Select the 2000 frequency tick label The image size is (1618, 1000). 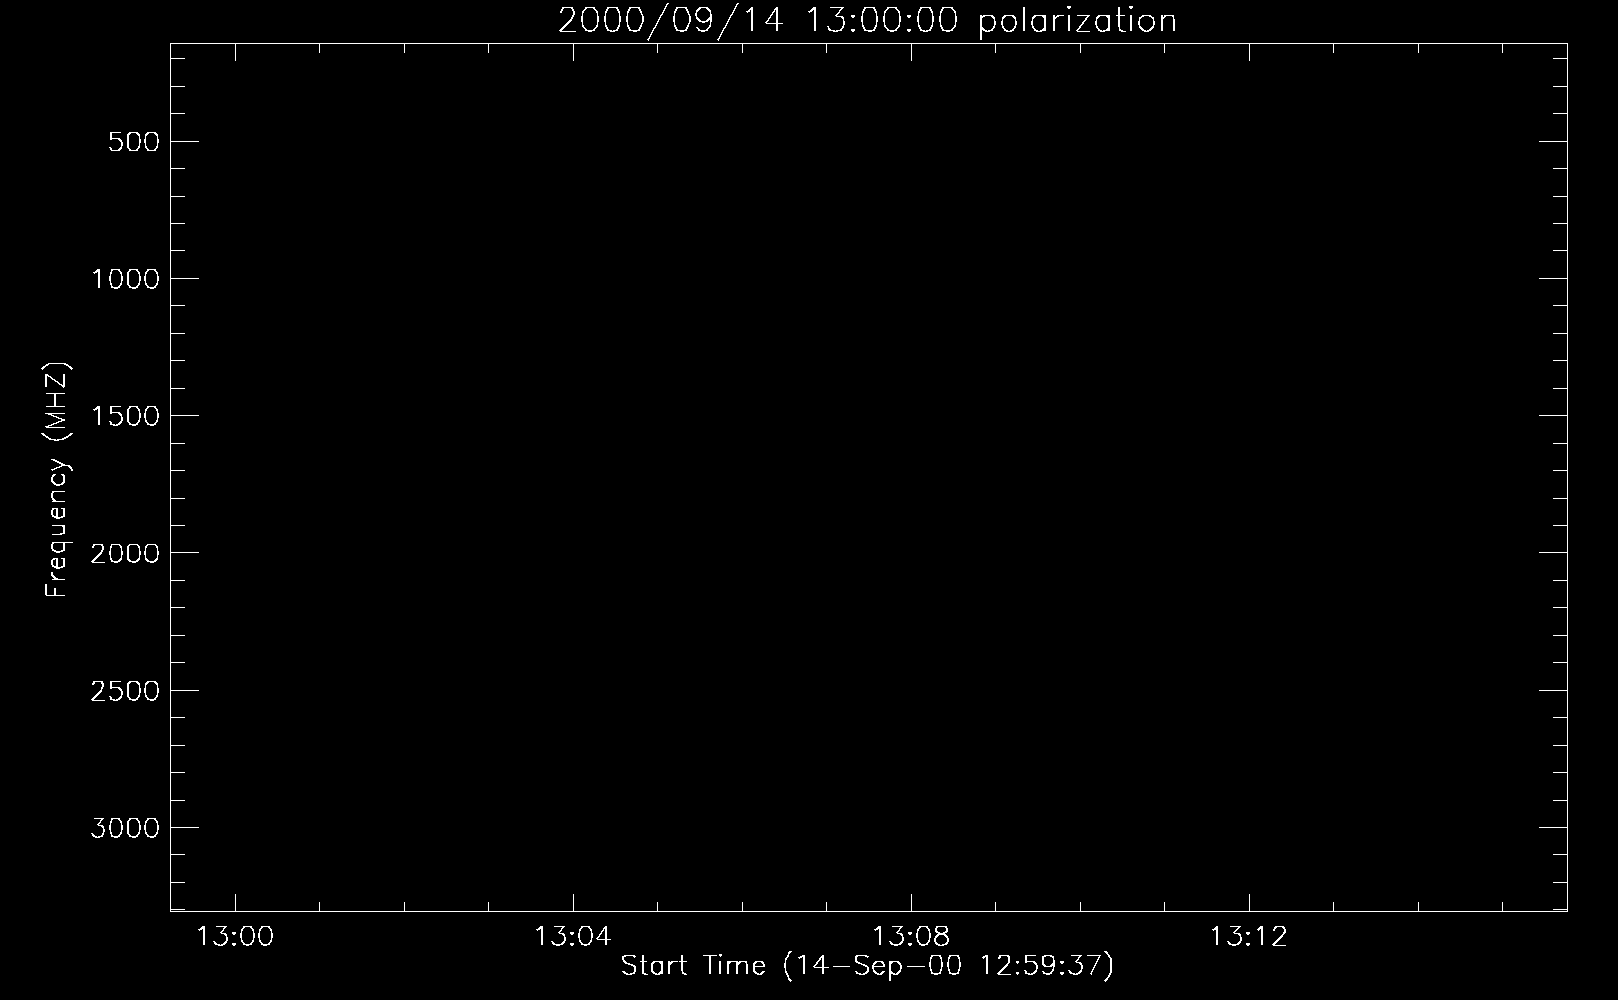pos(125,553)
